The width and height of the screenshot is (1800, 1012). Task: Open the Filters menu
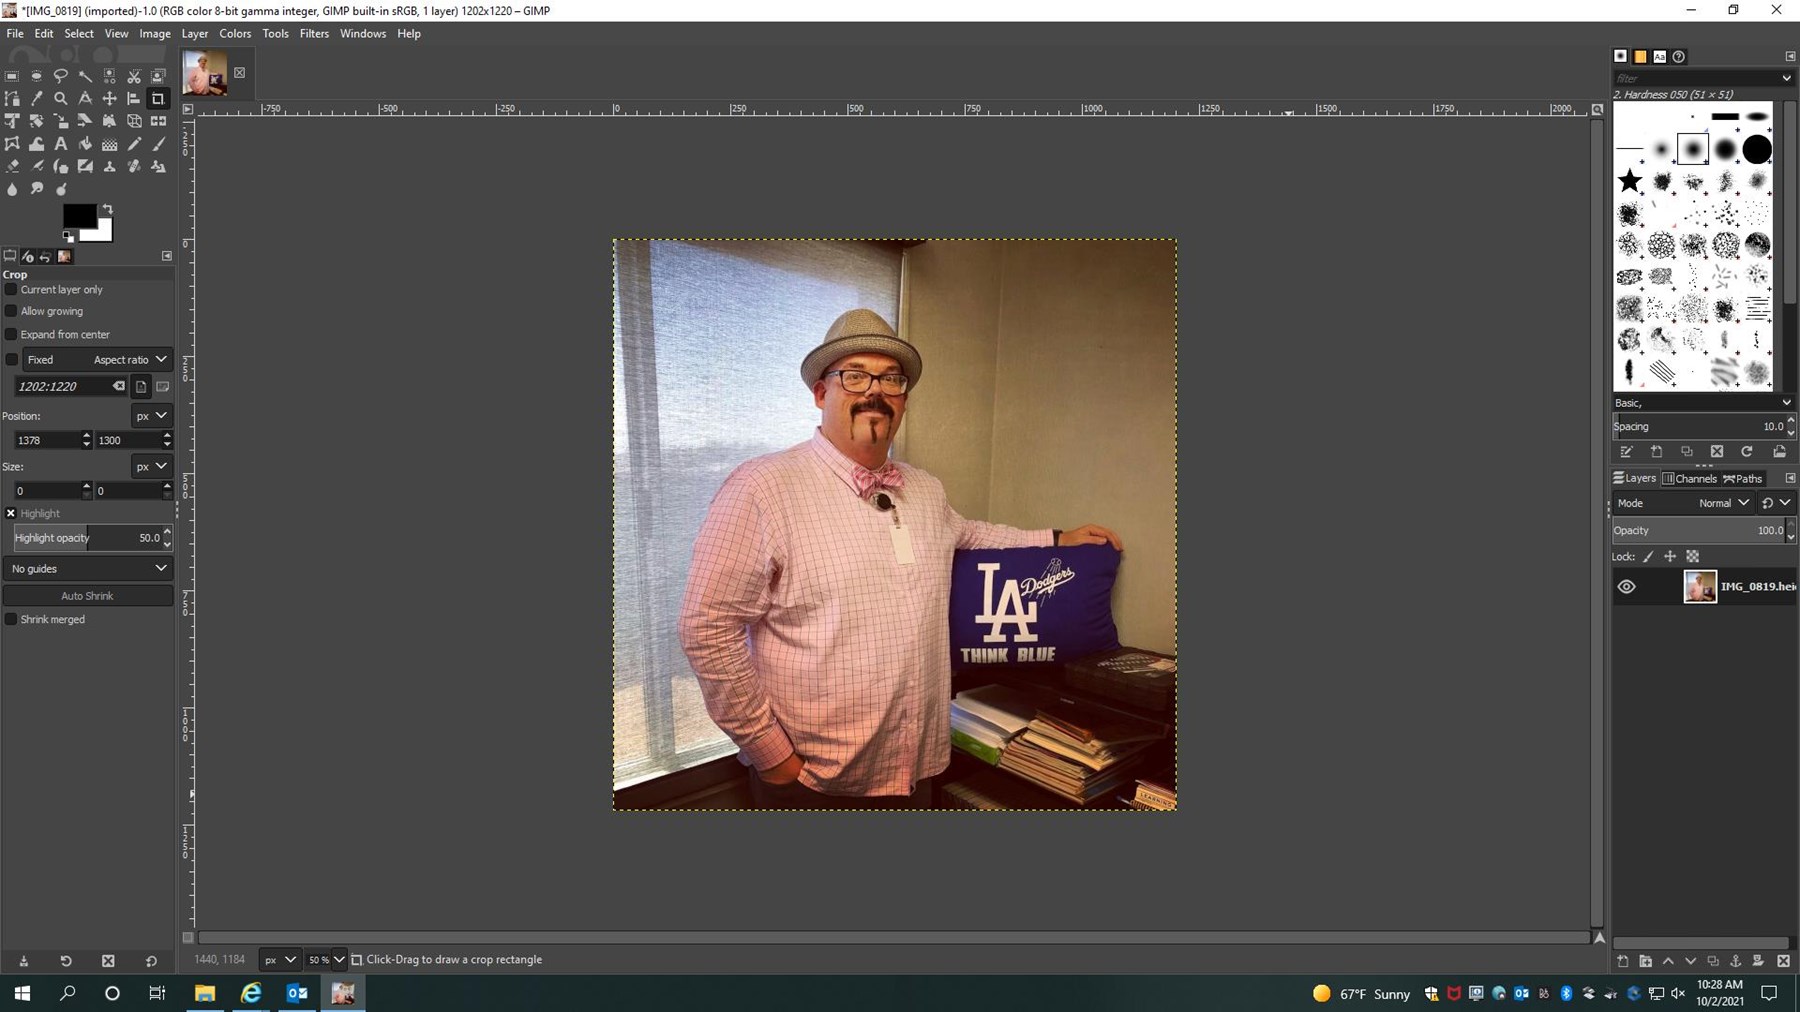(314, 33)
